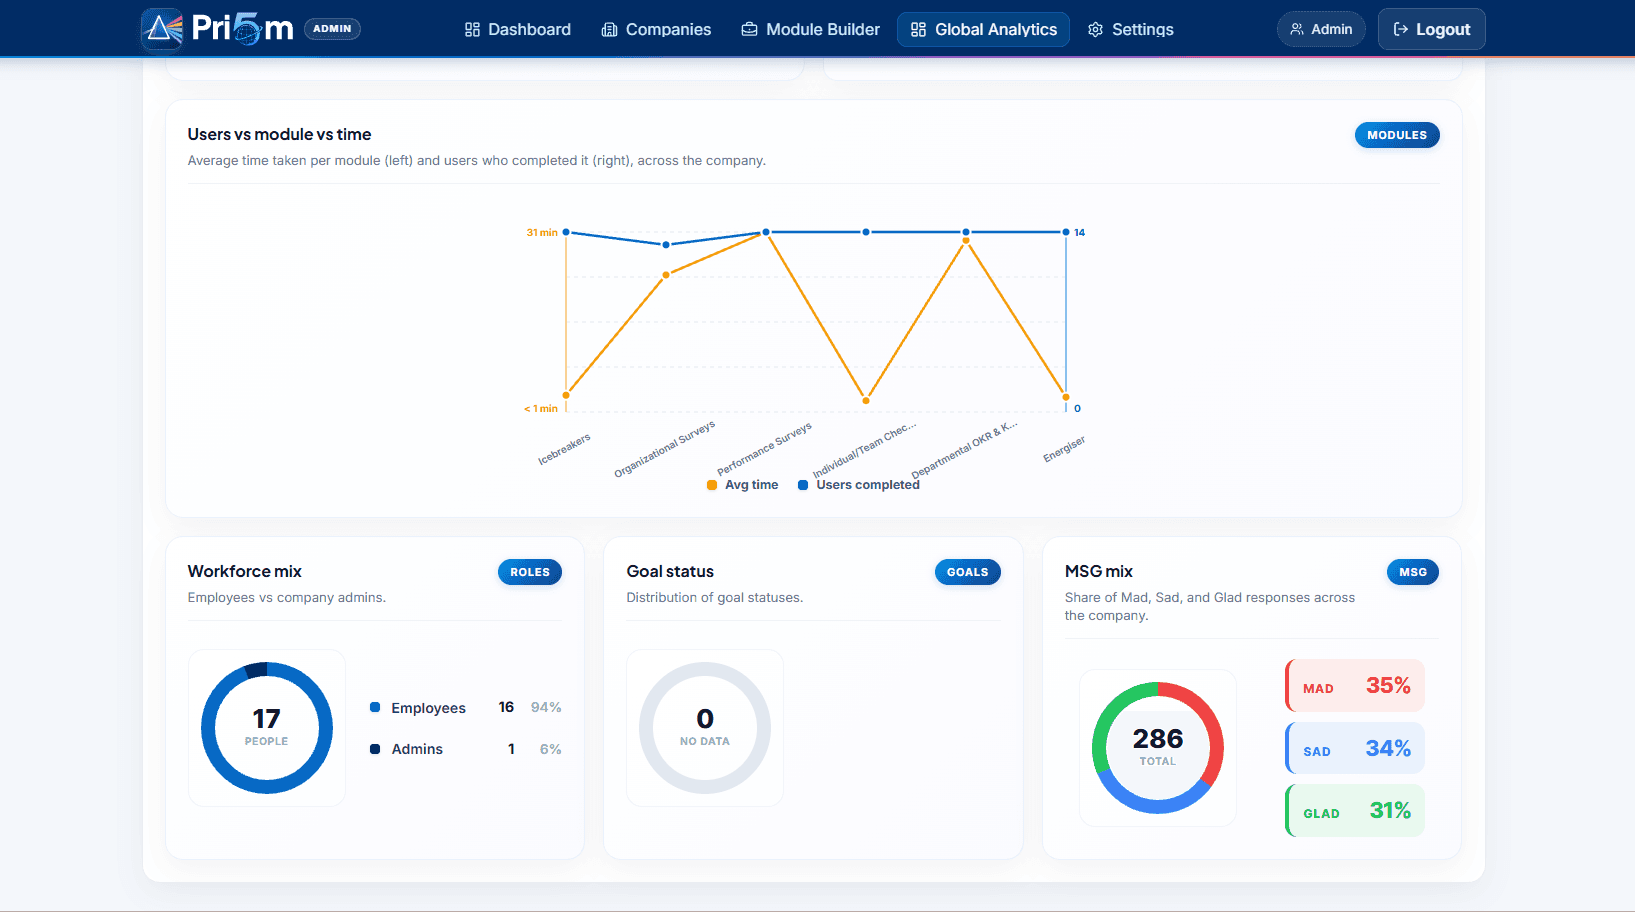Screen dimensions: 1635x912
Task: Click the Admin user icon
Action: 1297,29
